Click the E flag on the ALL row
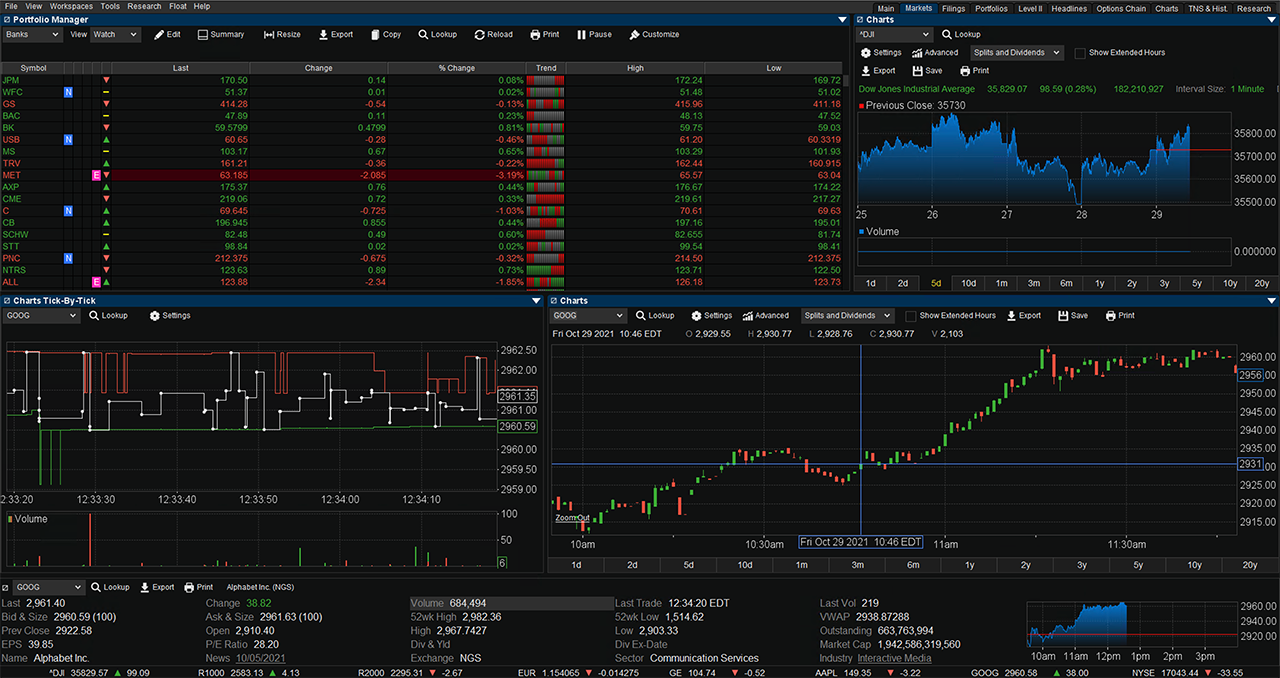The width and height of the screenshot is (1280, 678). (x=96, y=282)
